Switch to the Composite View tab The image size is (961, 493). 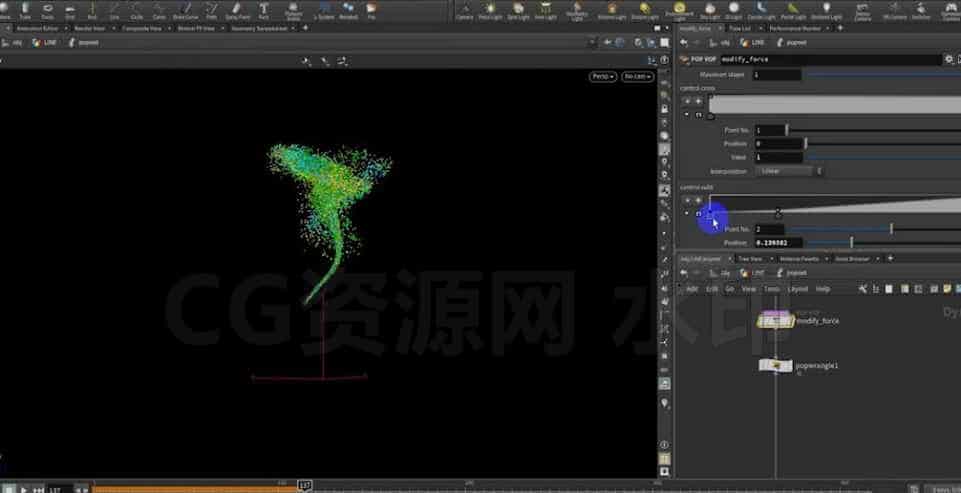(x=142, y=28)
